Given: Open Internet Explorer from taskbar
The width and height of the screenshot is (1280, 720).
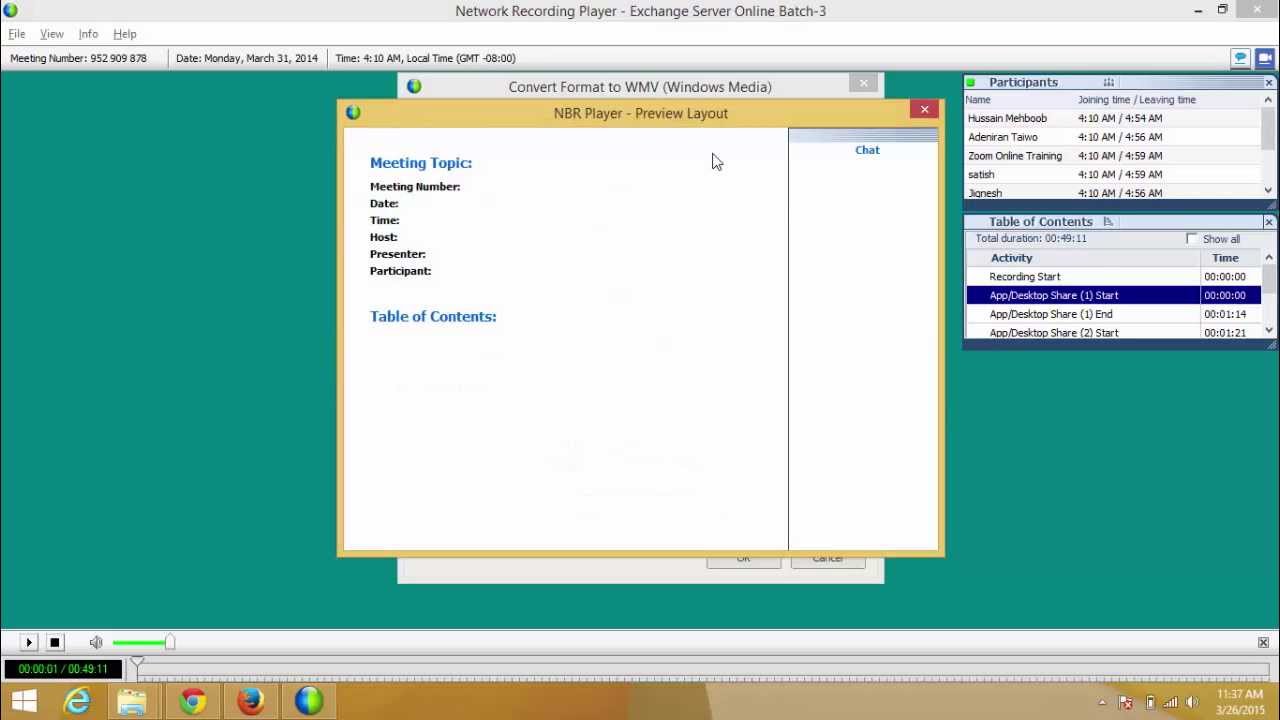Looking at the screenshot, I should pyautogui.click(x=77, y=701).
